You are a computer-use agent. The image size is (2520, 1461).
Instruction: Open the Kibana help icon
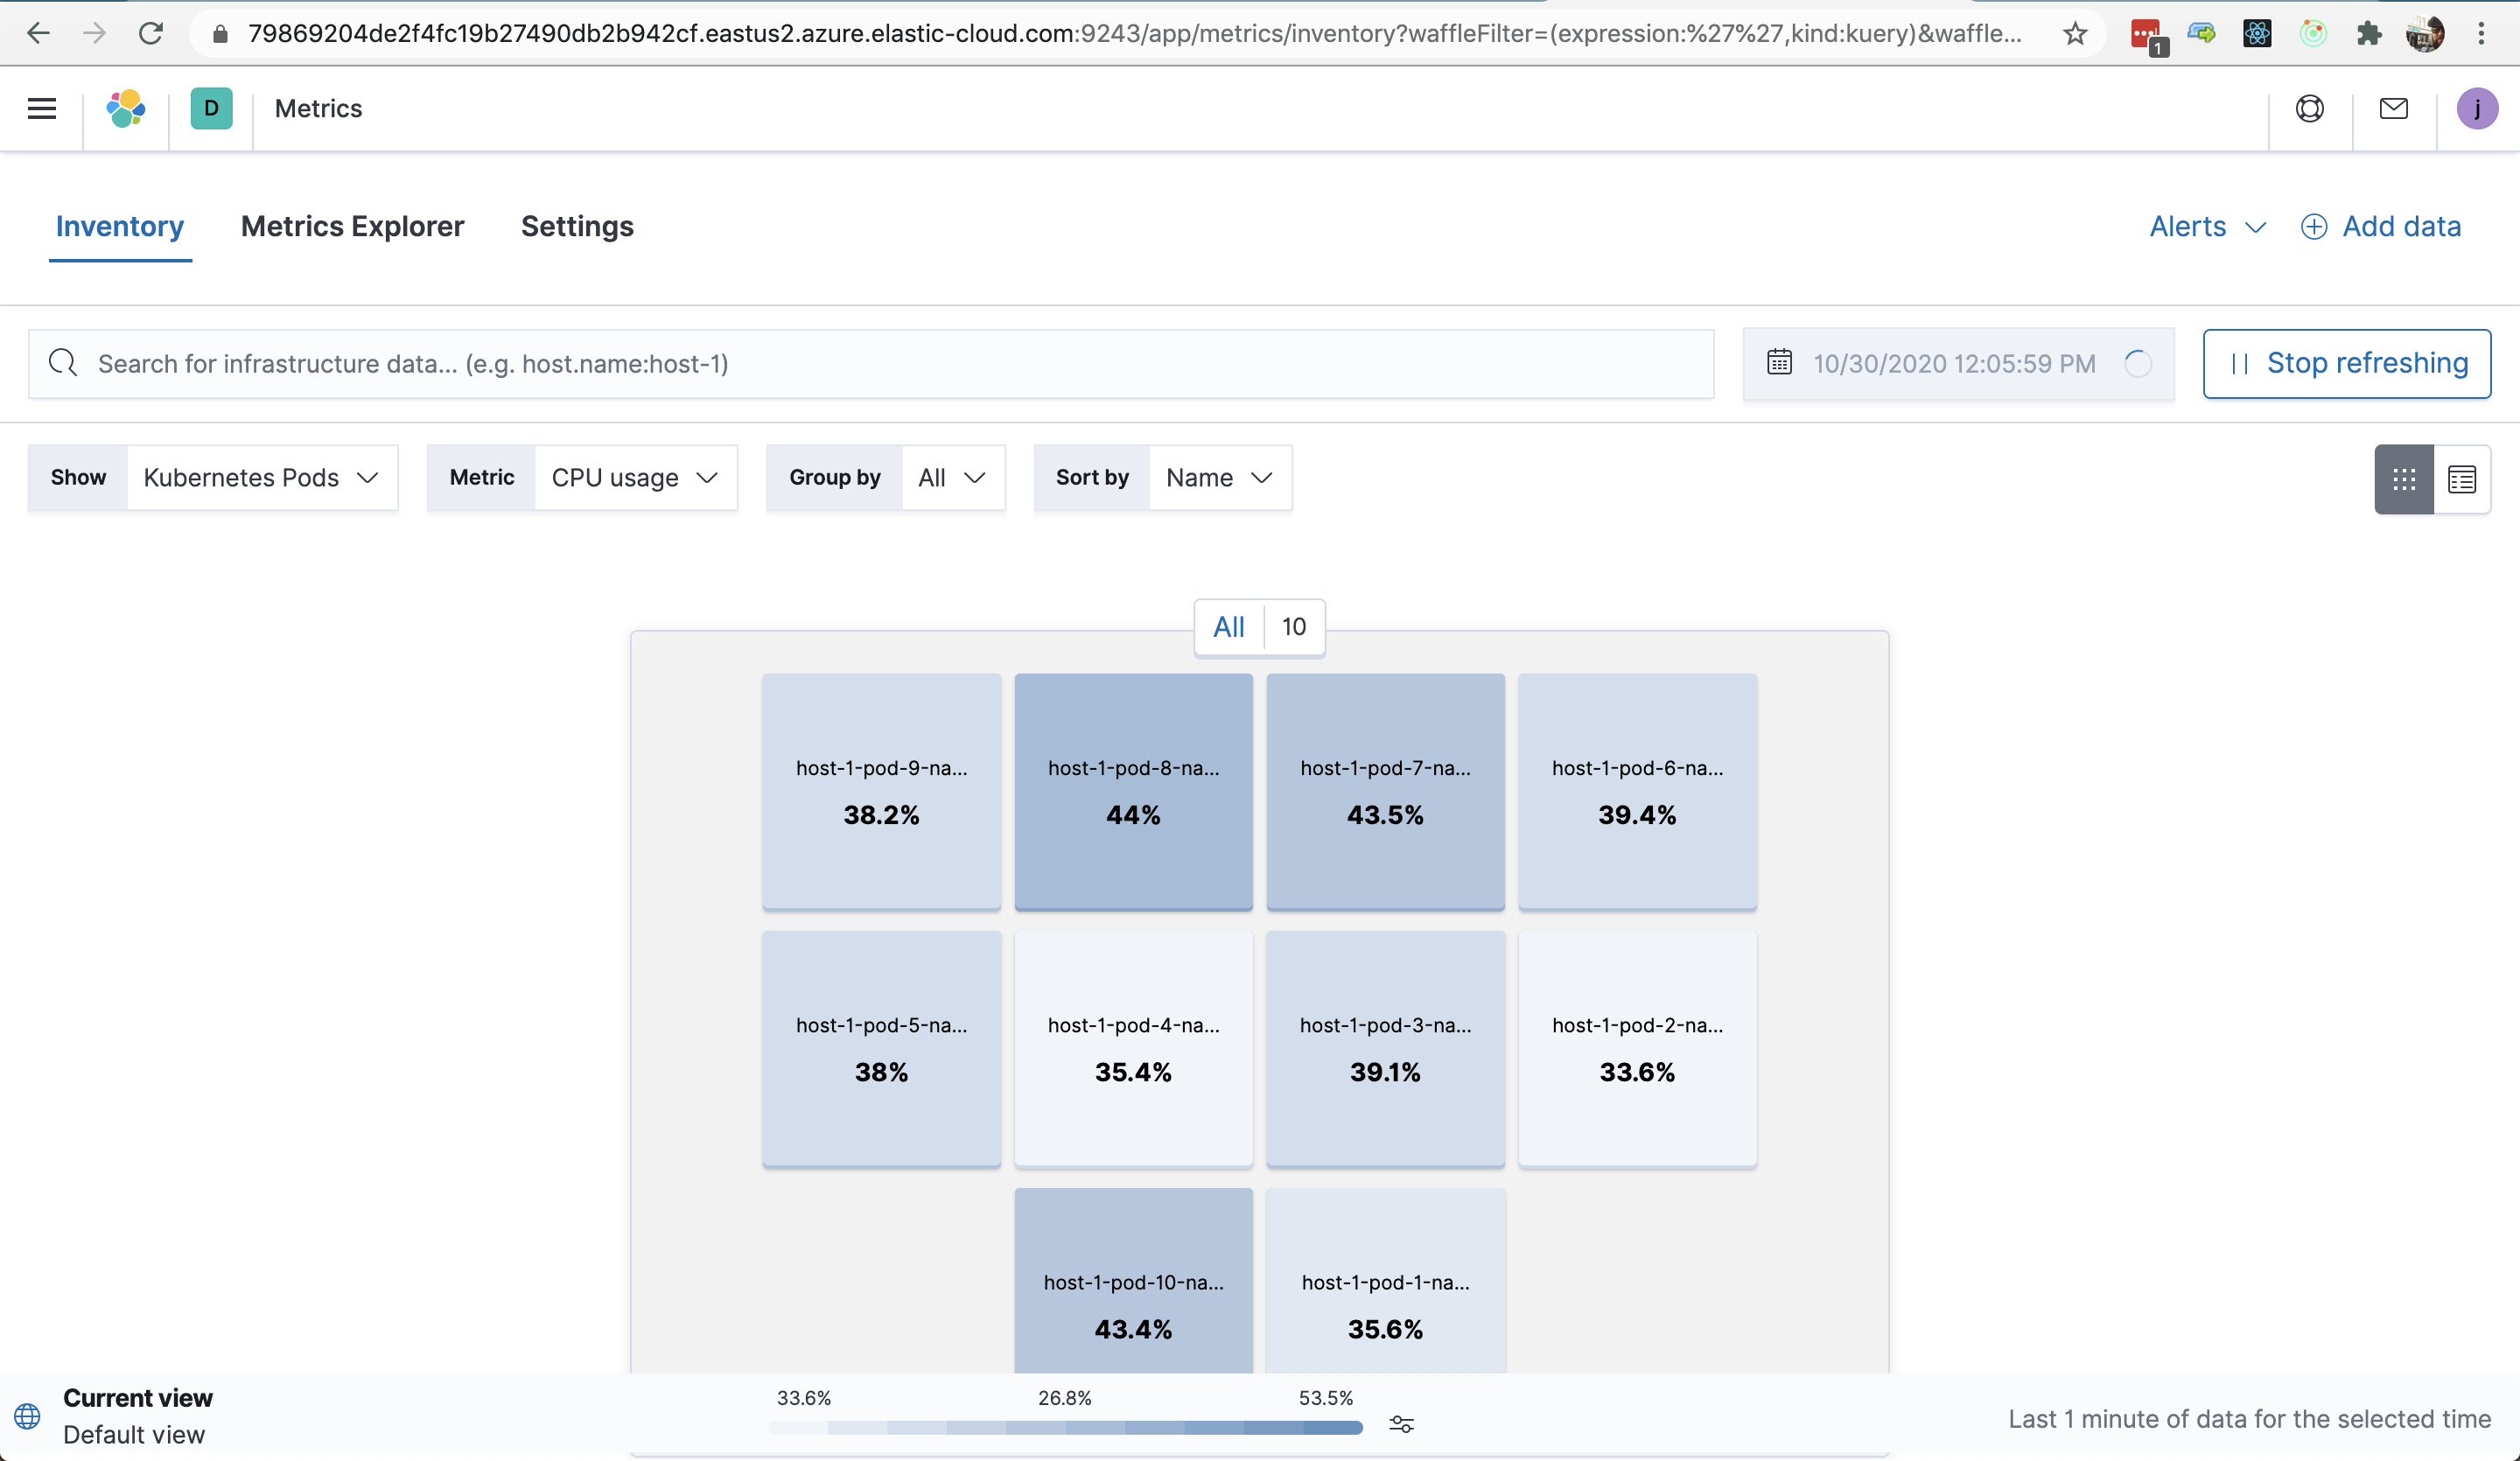pos(2309,108)
